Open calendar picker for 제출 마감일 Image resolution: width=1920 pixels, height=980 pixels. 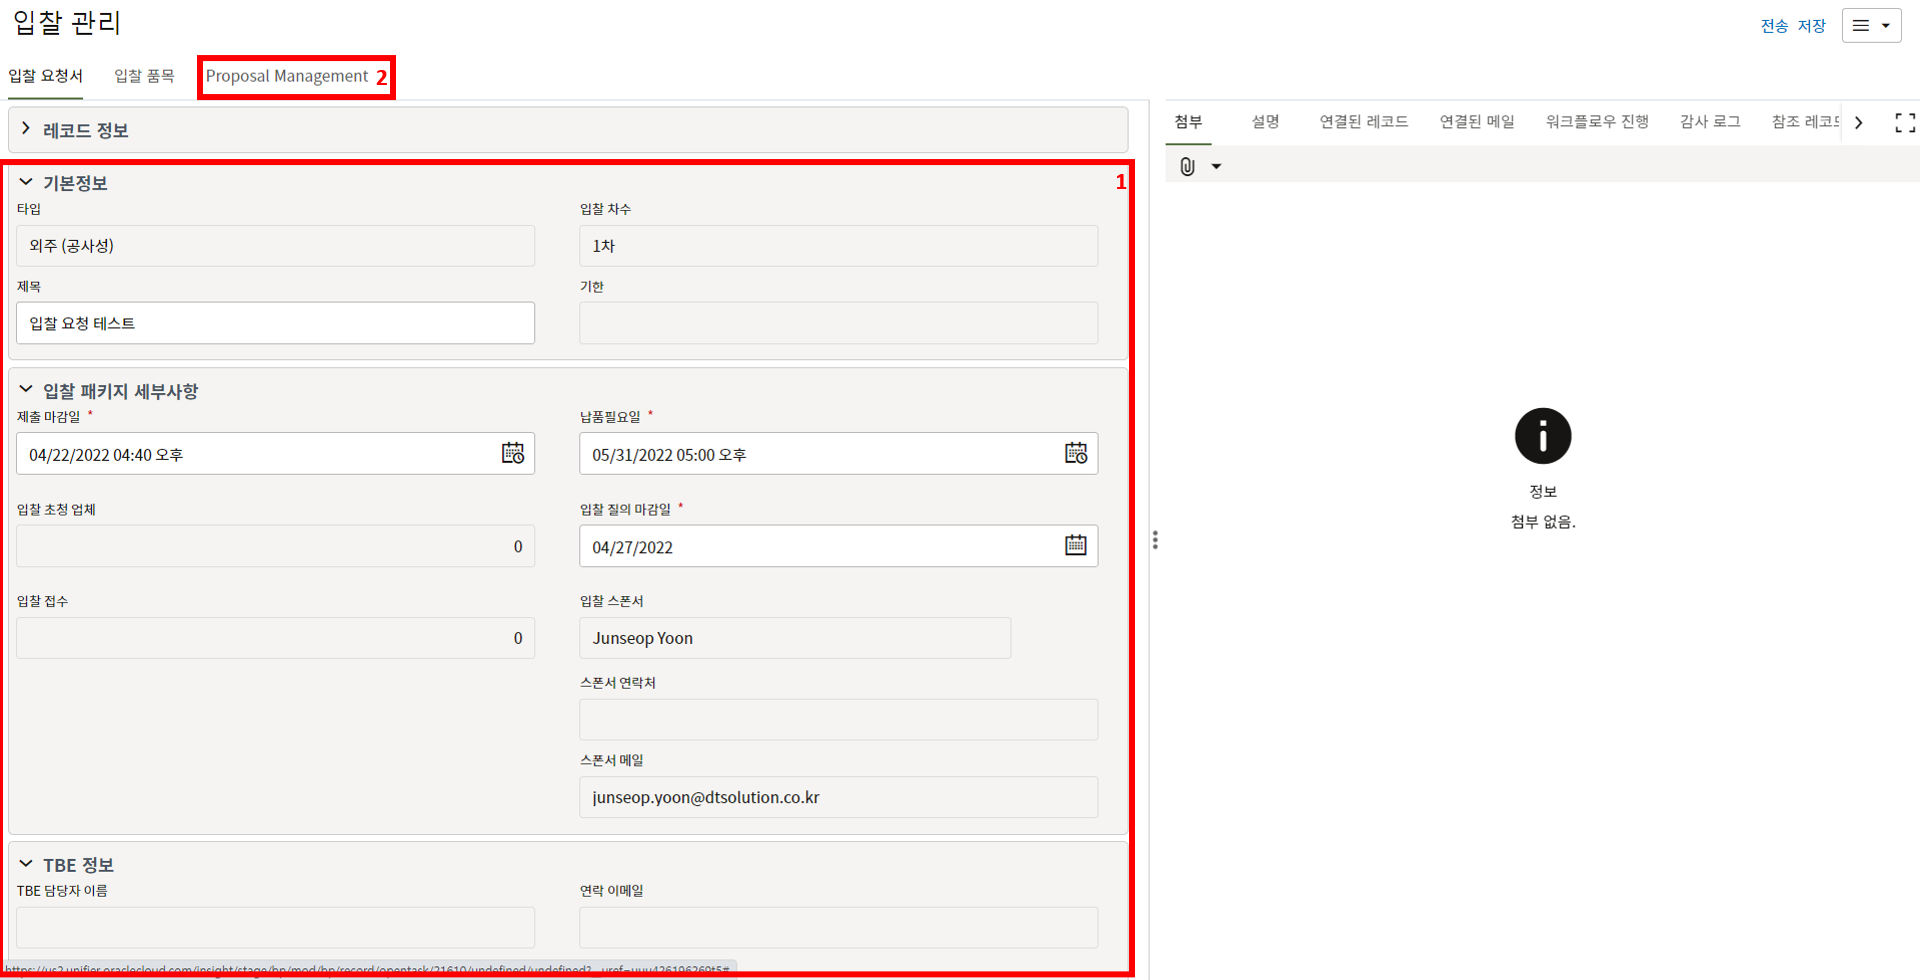point(512,454)
